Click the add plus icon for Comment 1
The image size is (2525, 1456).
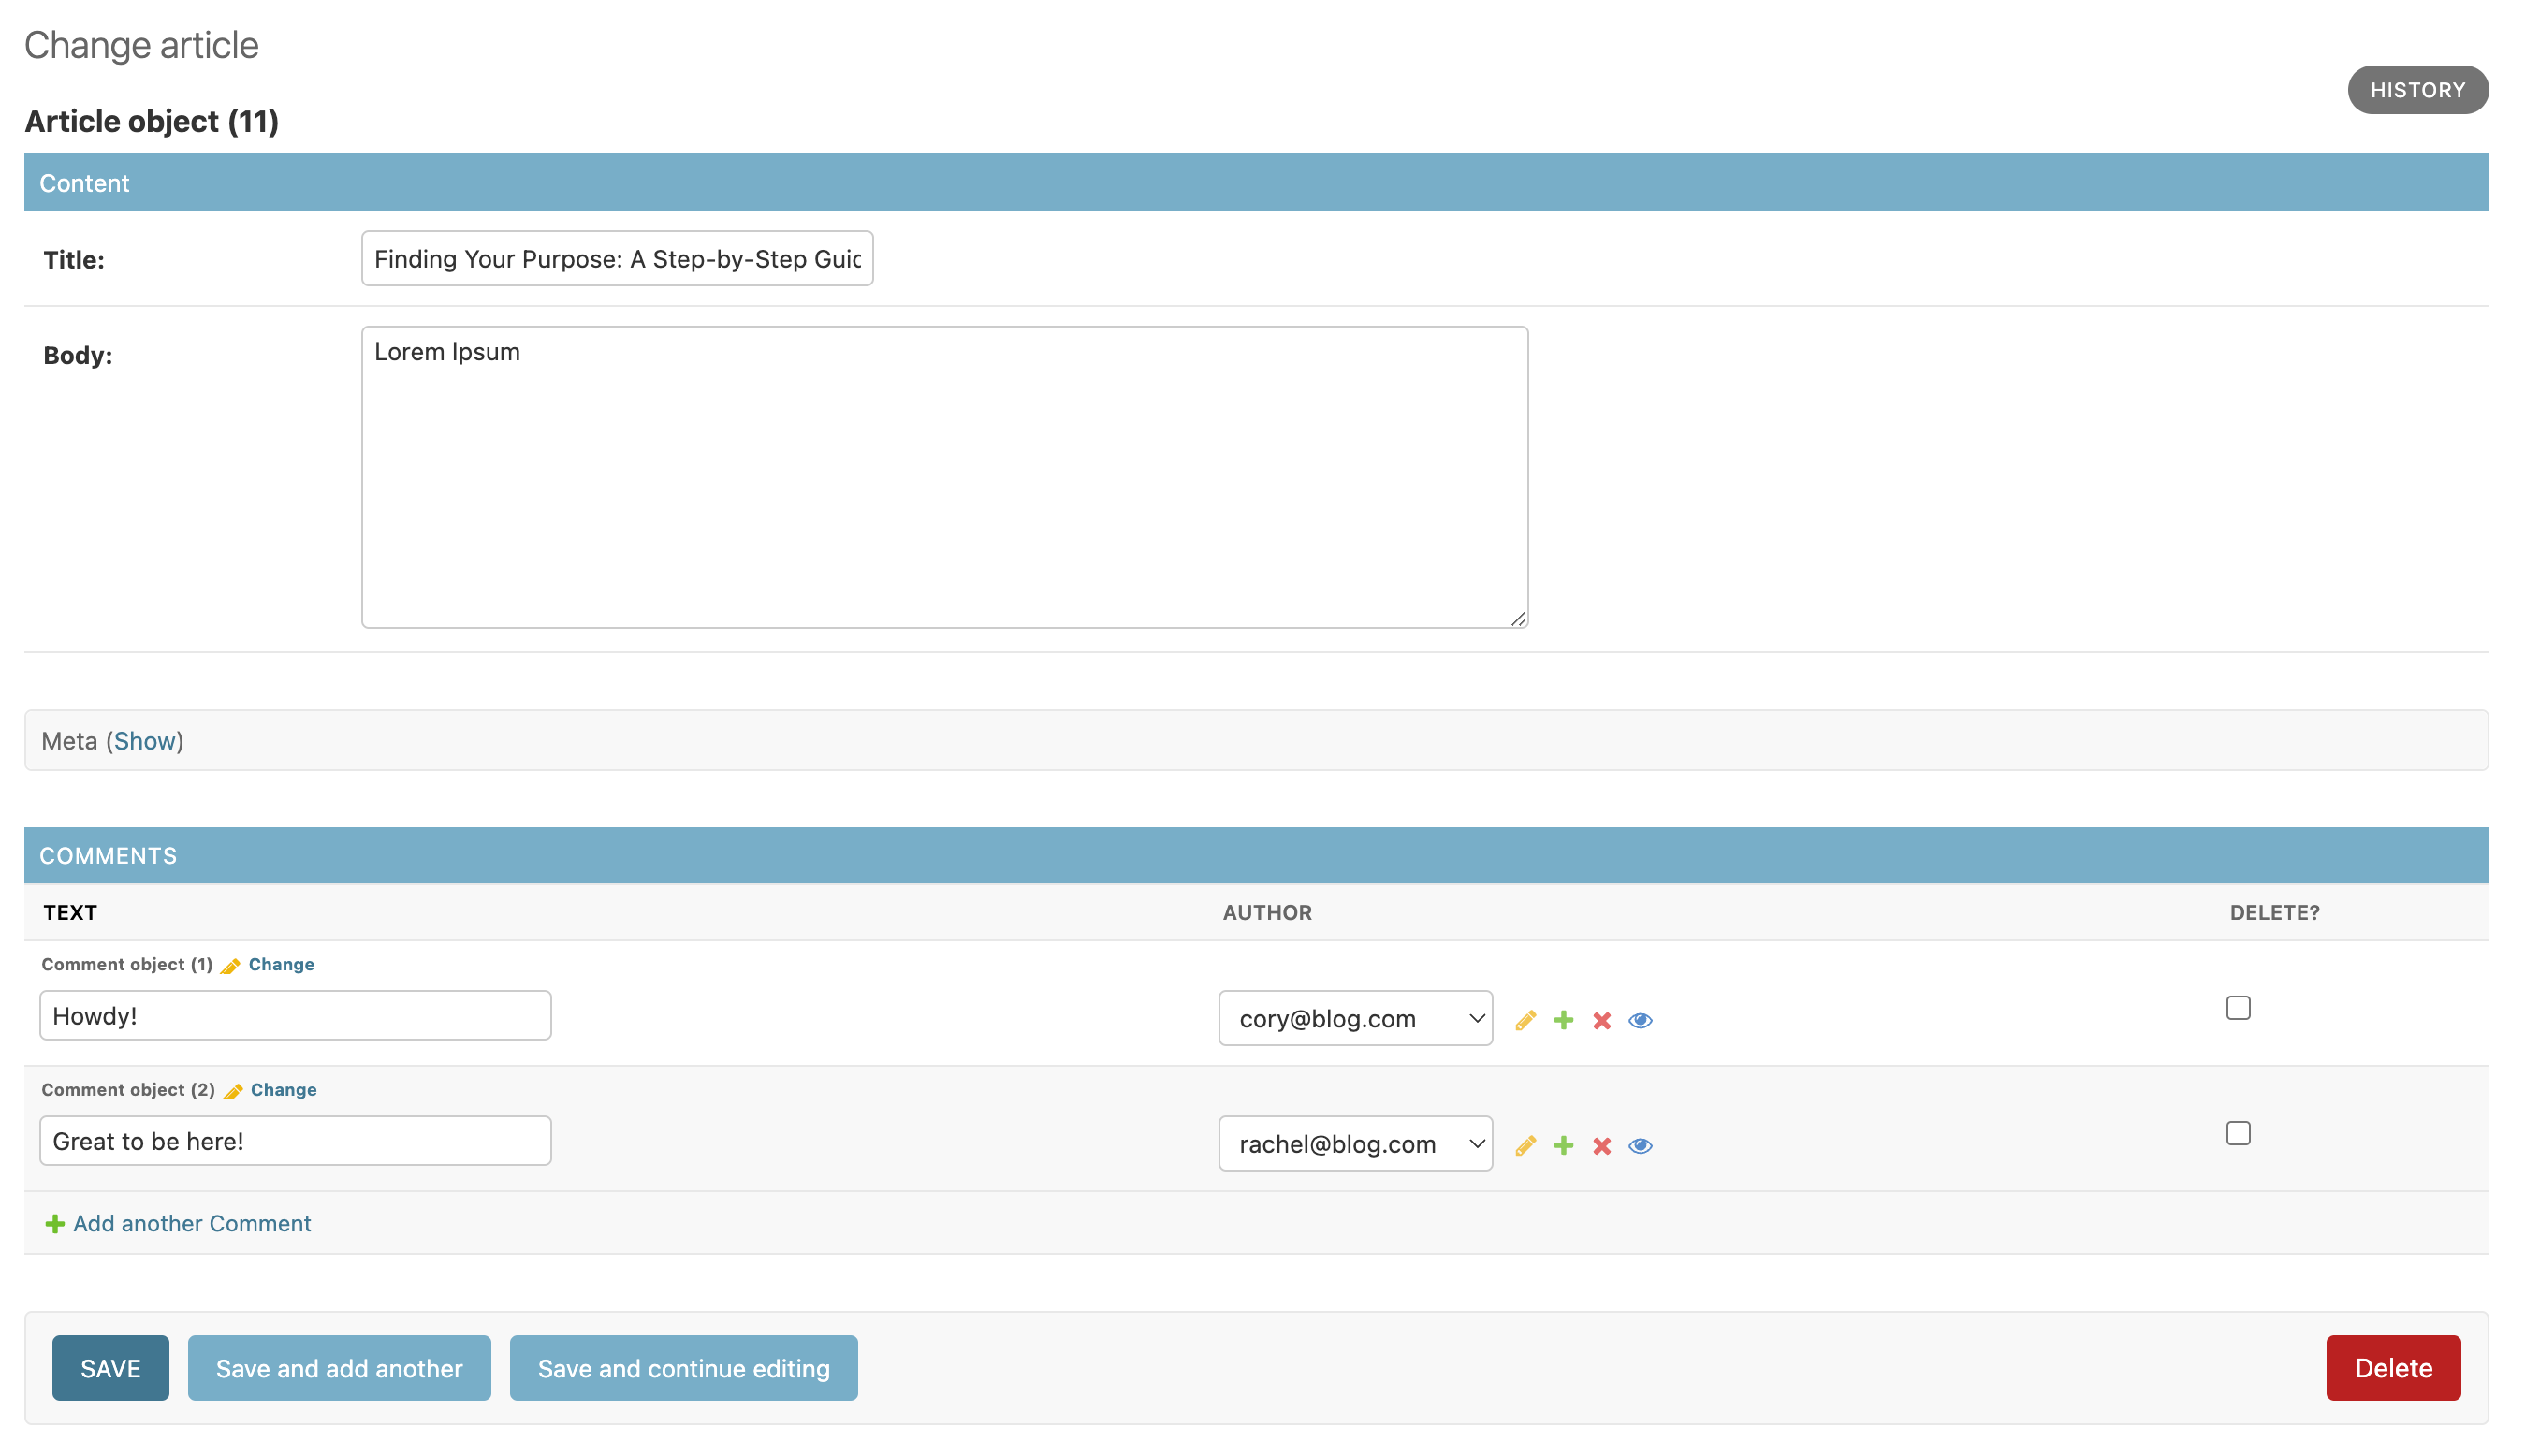1564,1019
